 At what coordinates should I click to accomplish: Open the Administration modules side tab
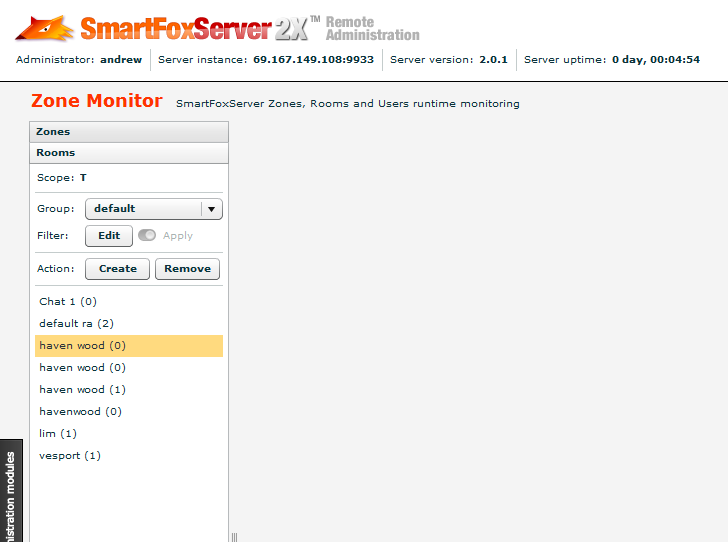pos(11,495)
